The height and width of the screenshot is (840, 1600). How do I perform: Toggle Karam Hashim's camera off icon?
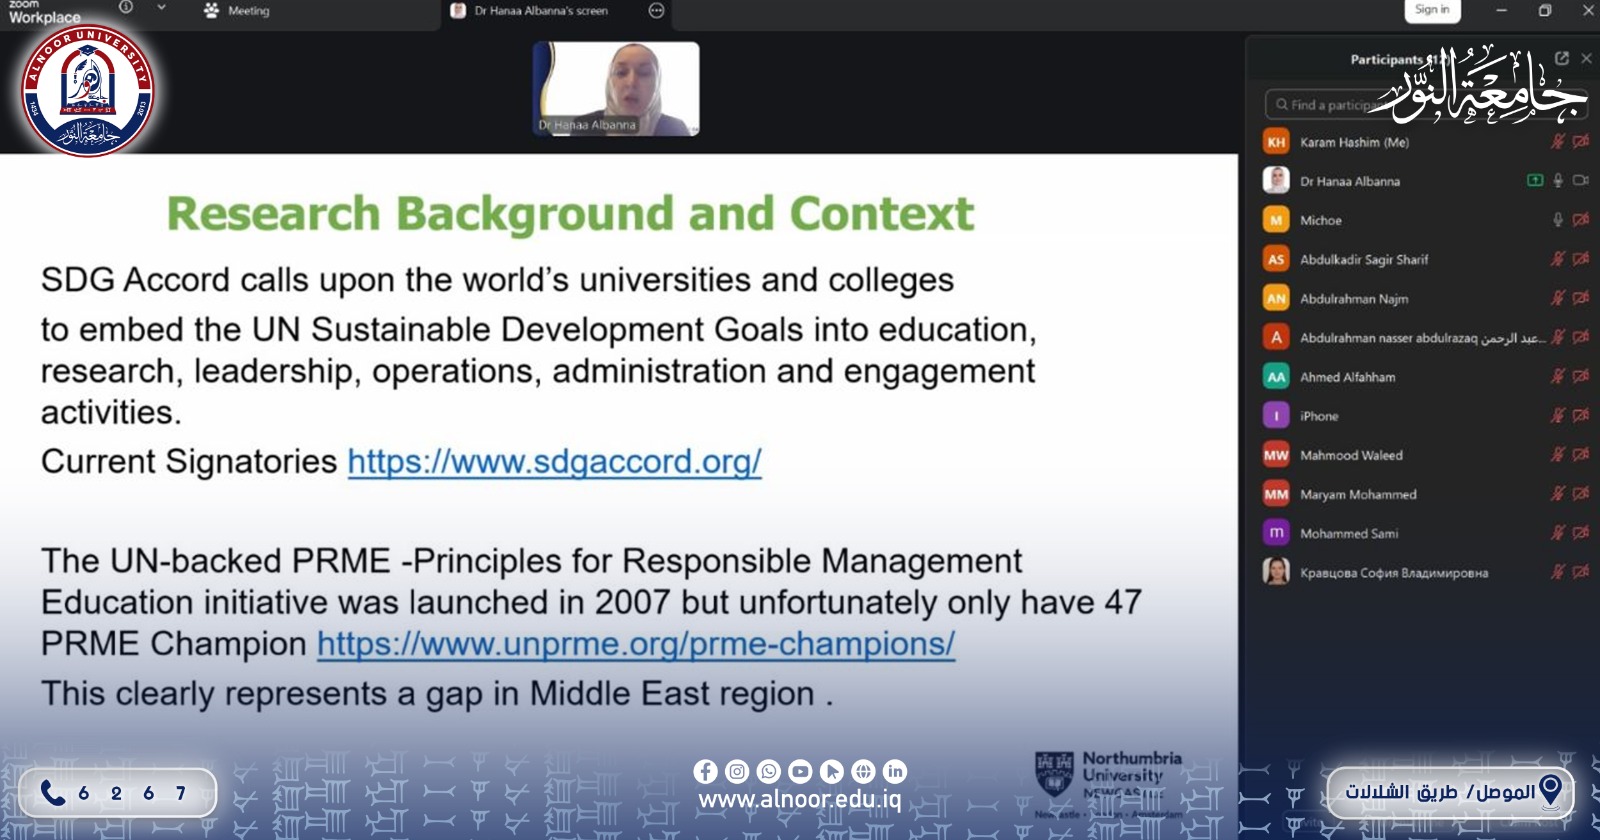1581,142
